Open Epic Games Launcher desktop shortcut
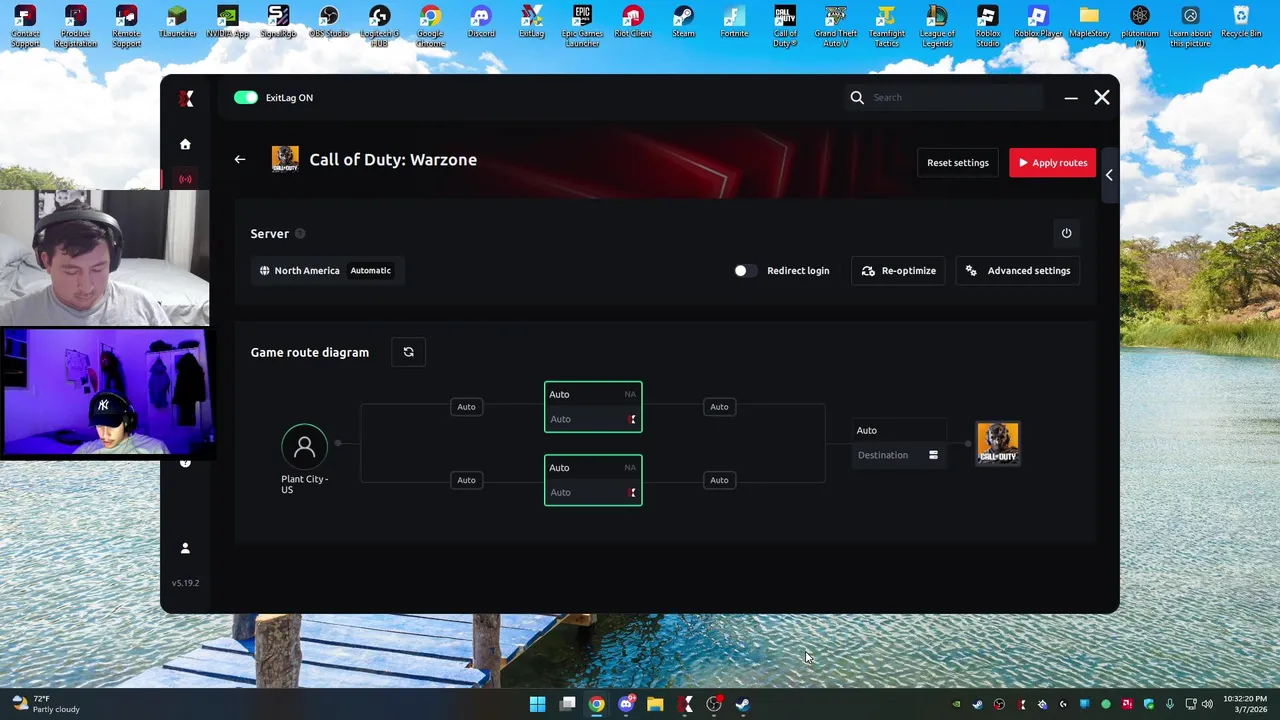This screenshot has height=720, width=1280. (x=582, y=26)
